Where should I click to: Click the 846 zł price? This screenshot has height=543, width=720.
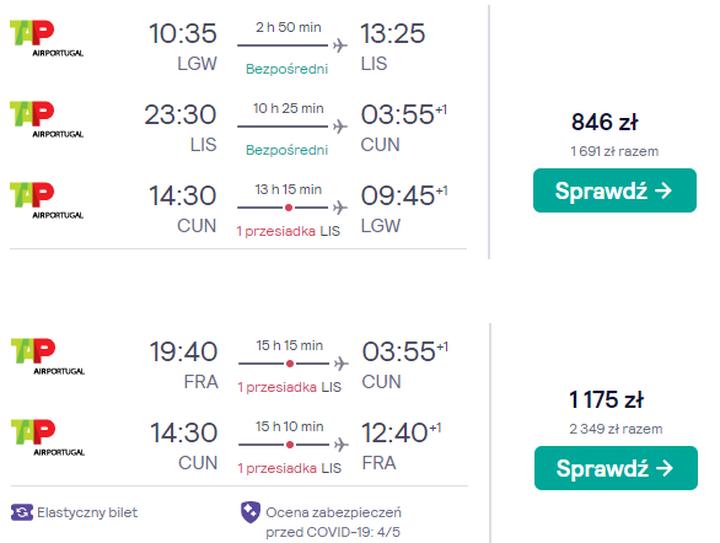click(604, 123)
